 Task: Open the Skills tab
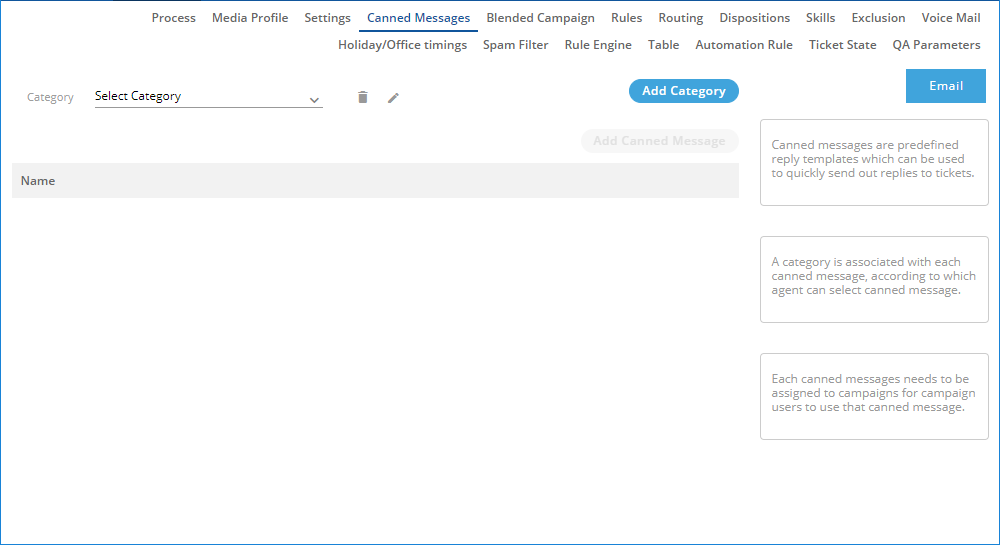point(820,18)
